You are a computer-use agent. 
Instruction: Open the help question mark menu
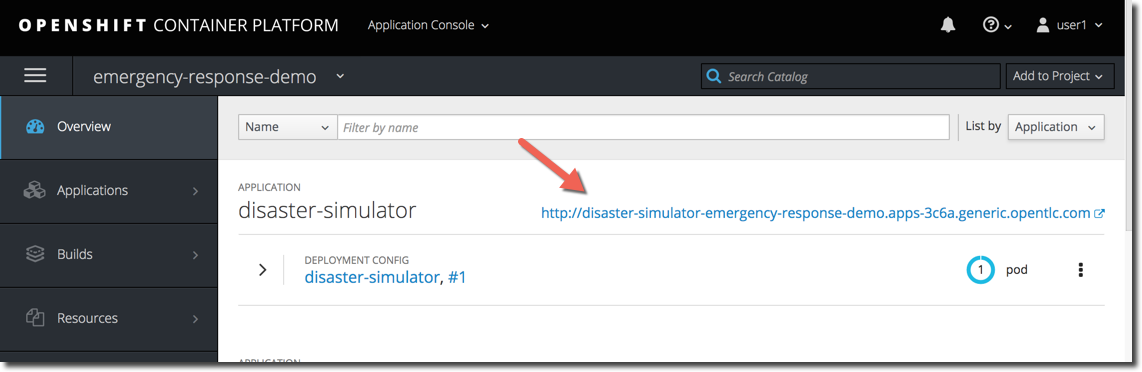pyautogui.click(x=997, y=25)
